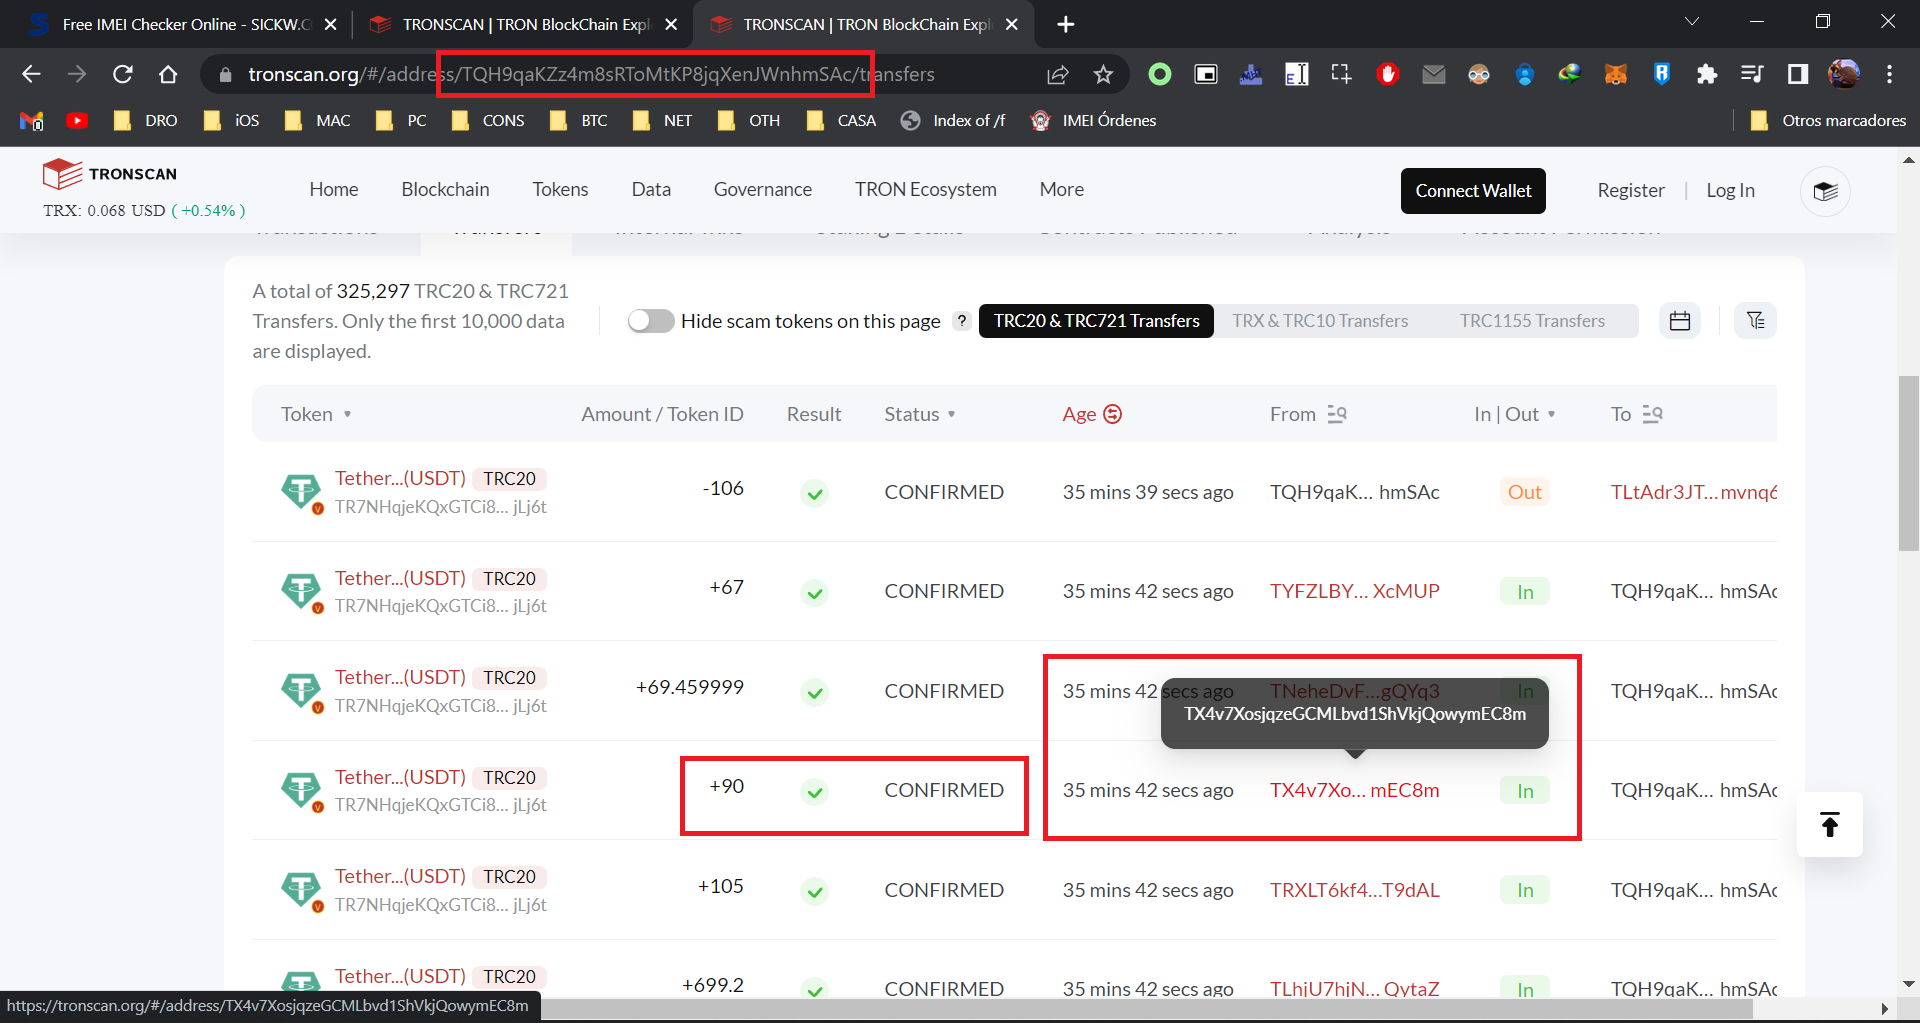This screenshot has width=1920, height=1023.
Task: Open the IMEI Órdenes bookmark
Action: (x=1093, y=121)
